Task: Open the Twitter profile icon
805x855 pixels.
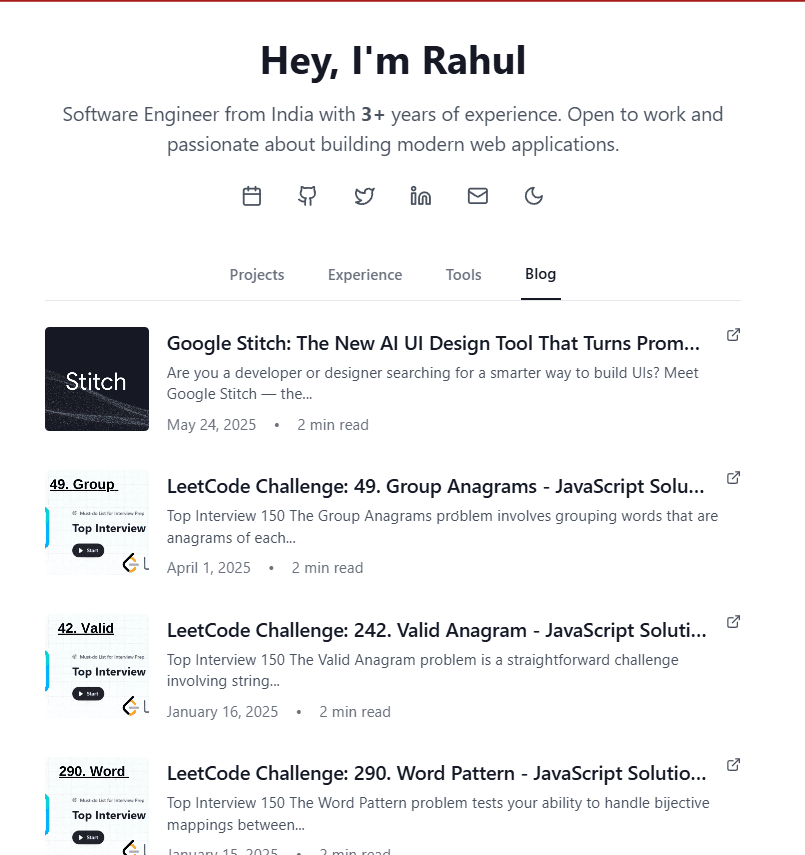Action: (x=364, y=196)
